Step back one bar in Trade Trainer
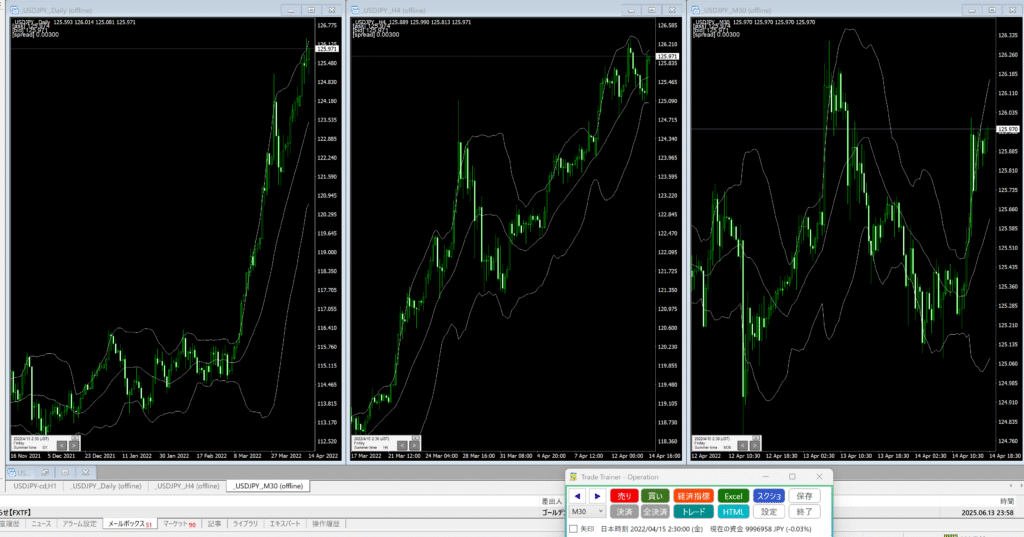 577,496
